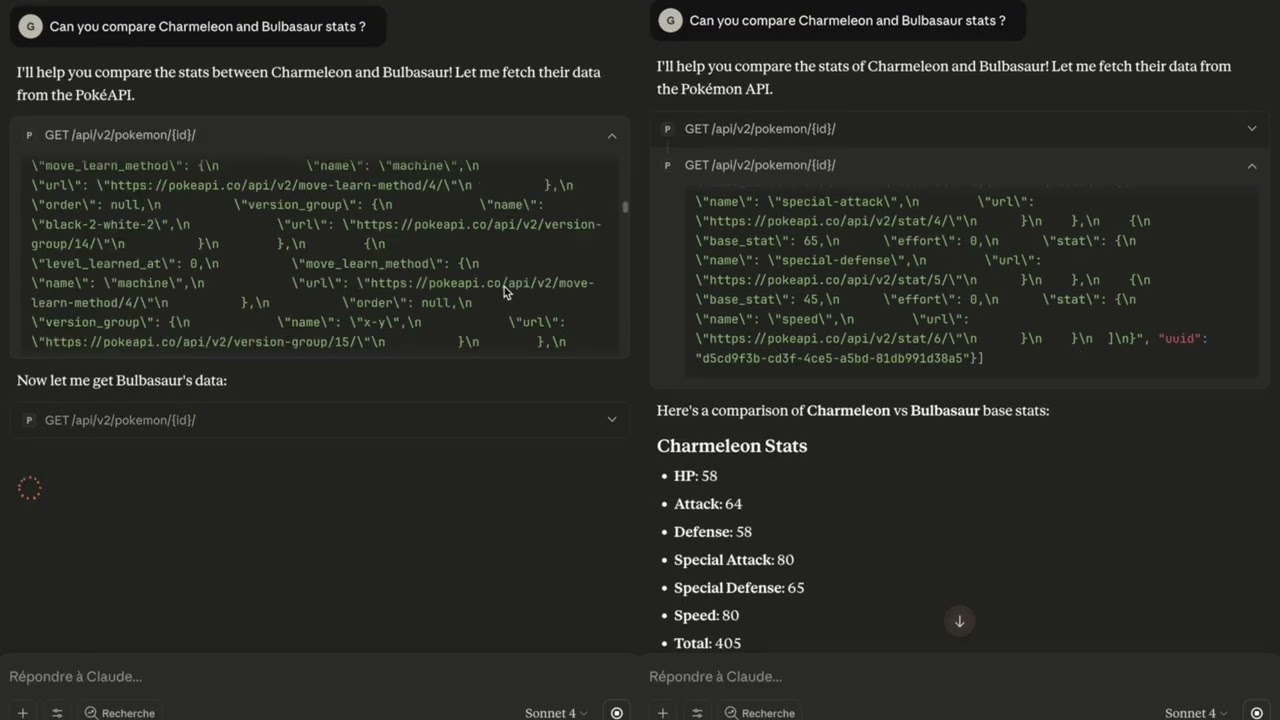Open the tools settings sliders icon in left chat
The width and height of the screenshot is (1280, 720).
57,713
